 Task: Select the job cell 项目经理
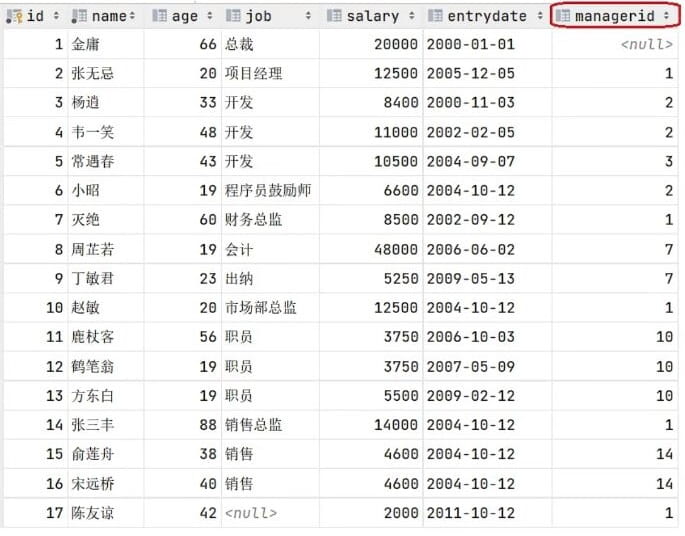[254, 73]
